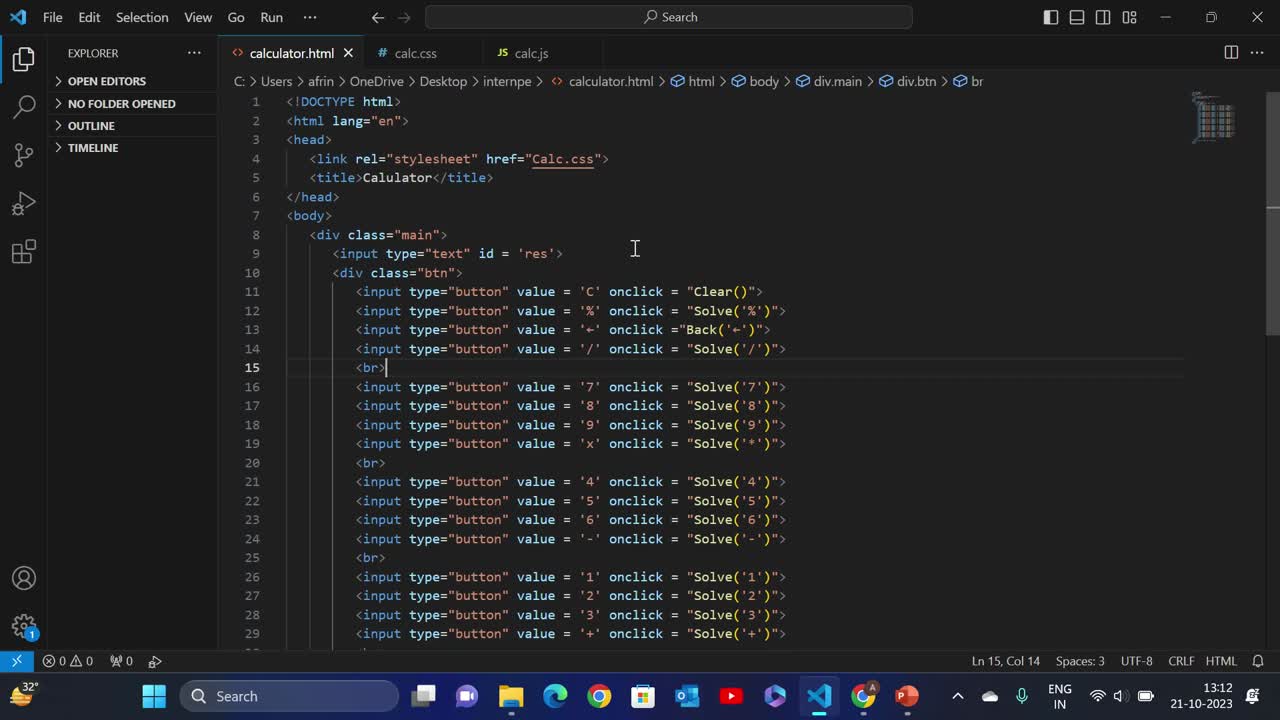Click Spaces: 3 indentation setting
The image size is (1280, 720).
click(1080, 661)
